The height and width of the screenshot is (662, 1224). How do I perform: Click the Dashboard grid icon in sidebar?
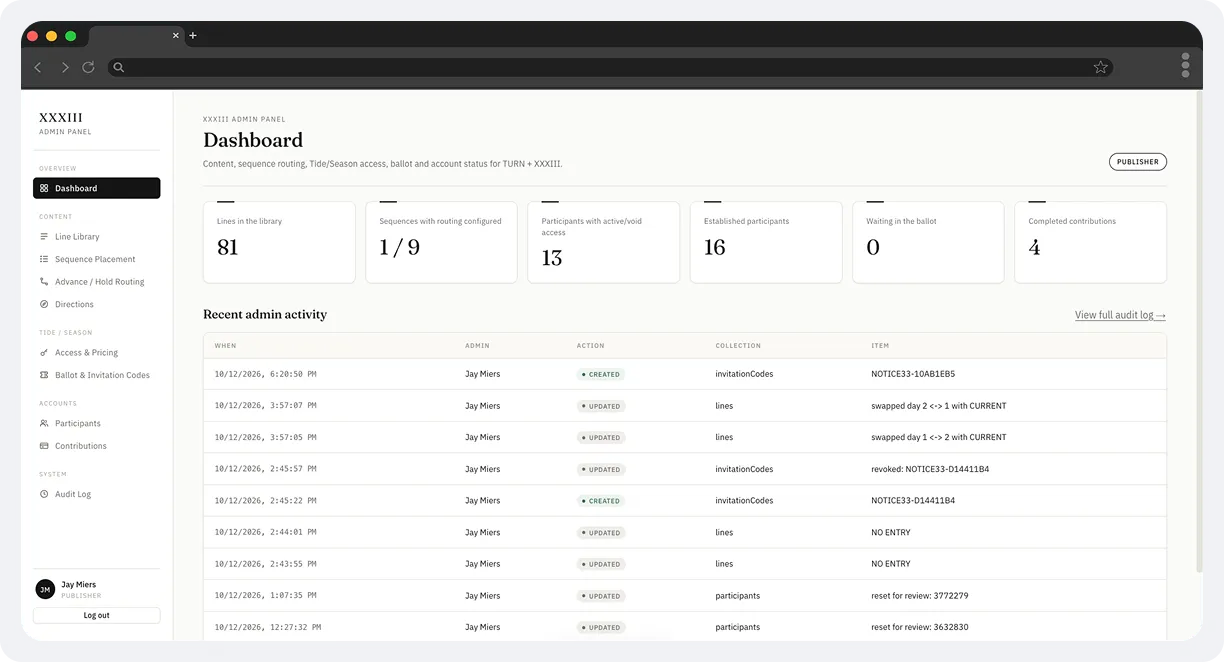pos(44,188)
